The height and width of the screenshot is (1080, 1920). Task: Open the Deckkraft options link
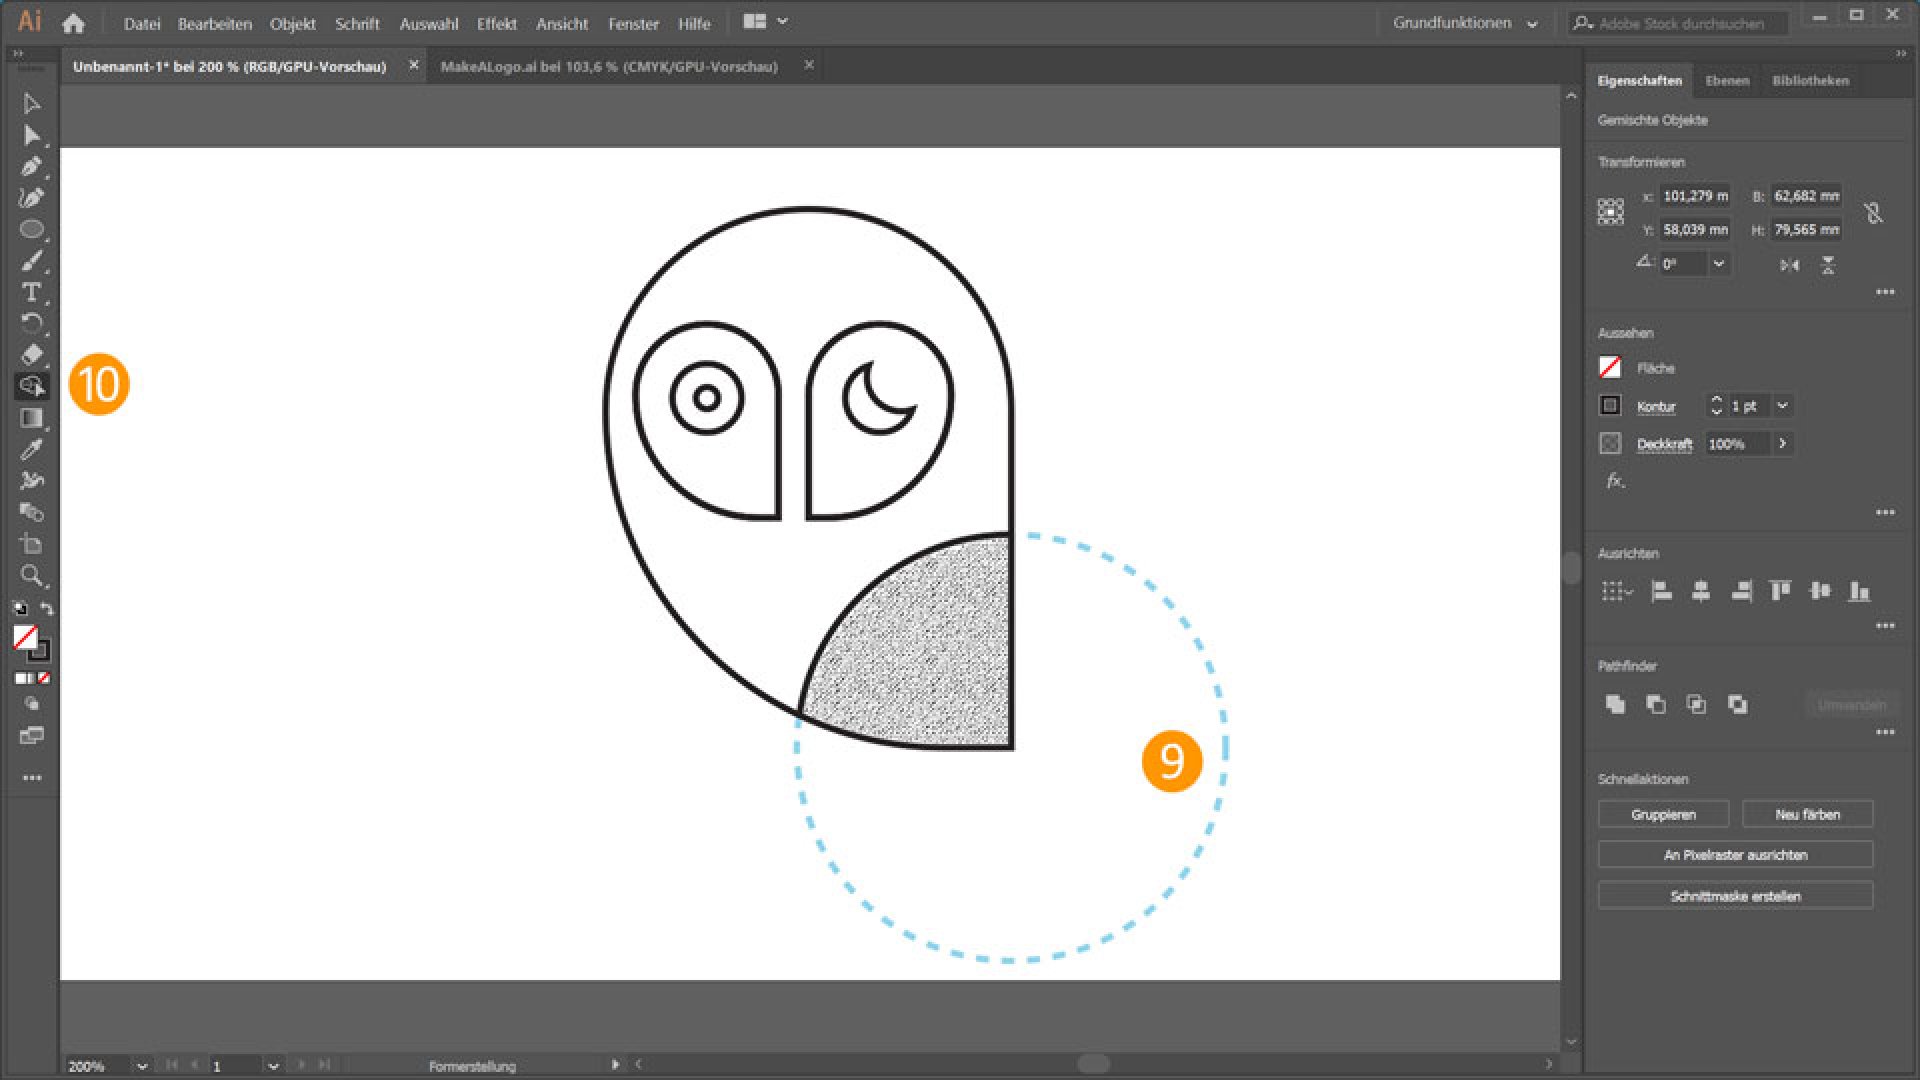point(1664,444)
